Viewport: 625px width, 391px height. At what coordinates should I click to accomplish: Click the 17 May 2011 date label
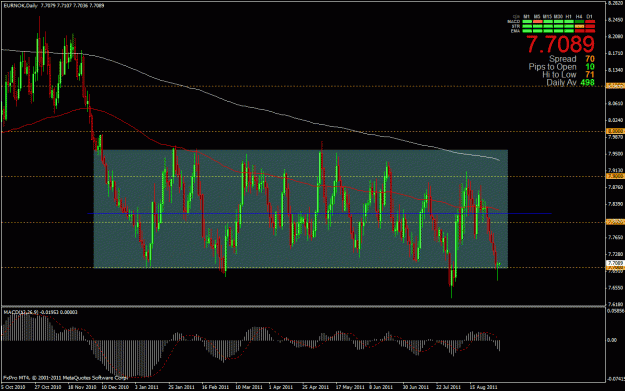350,387
